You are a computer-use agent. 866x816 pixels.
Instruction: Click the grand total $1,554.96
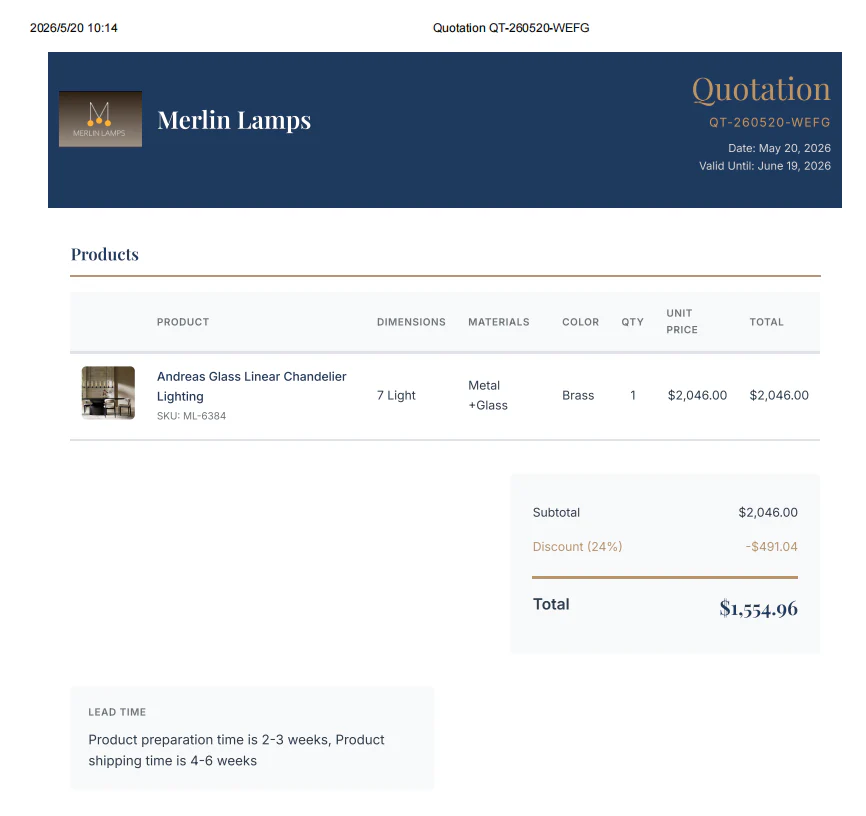click(758, 609)
